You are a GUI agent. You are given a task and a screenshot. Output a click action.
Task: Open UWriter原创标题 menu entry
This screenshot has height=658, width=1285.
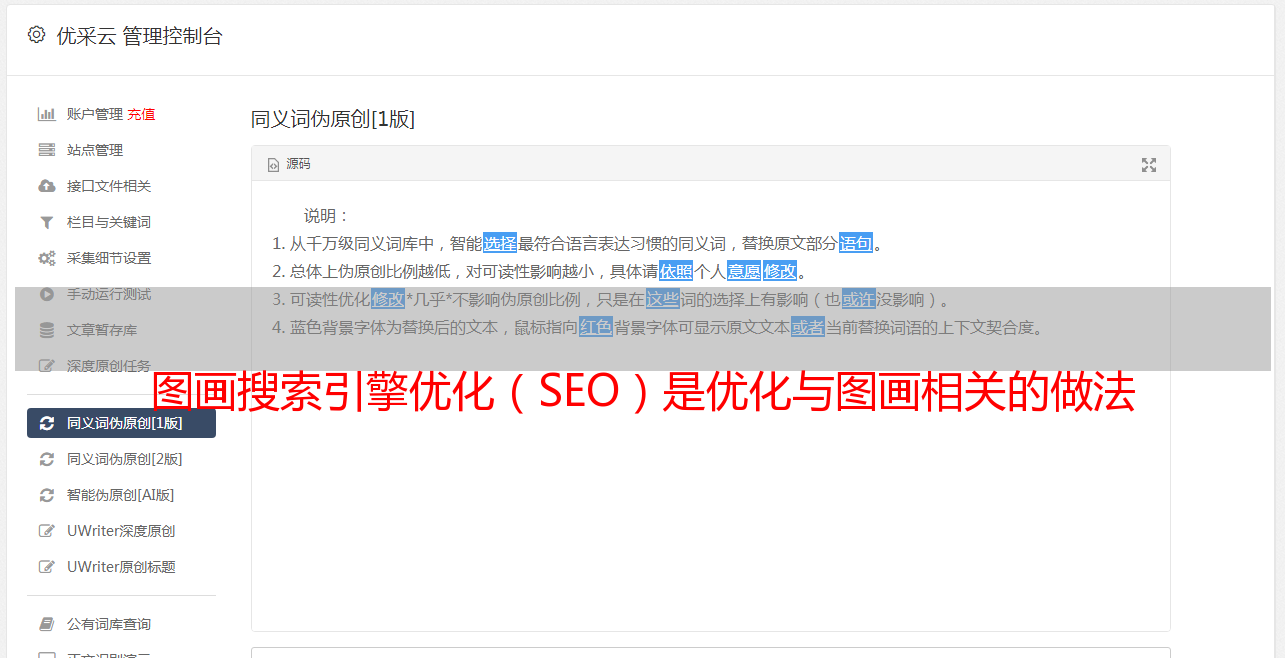pos(121,567)
